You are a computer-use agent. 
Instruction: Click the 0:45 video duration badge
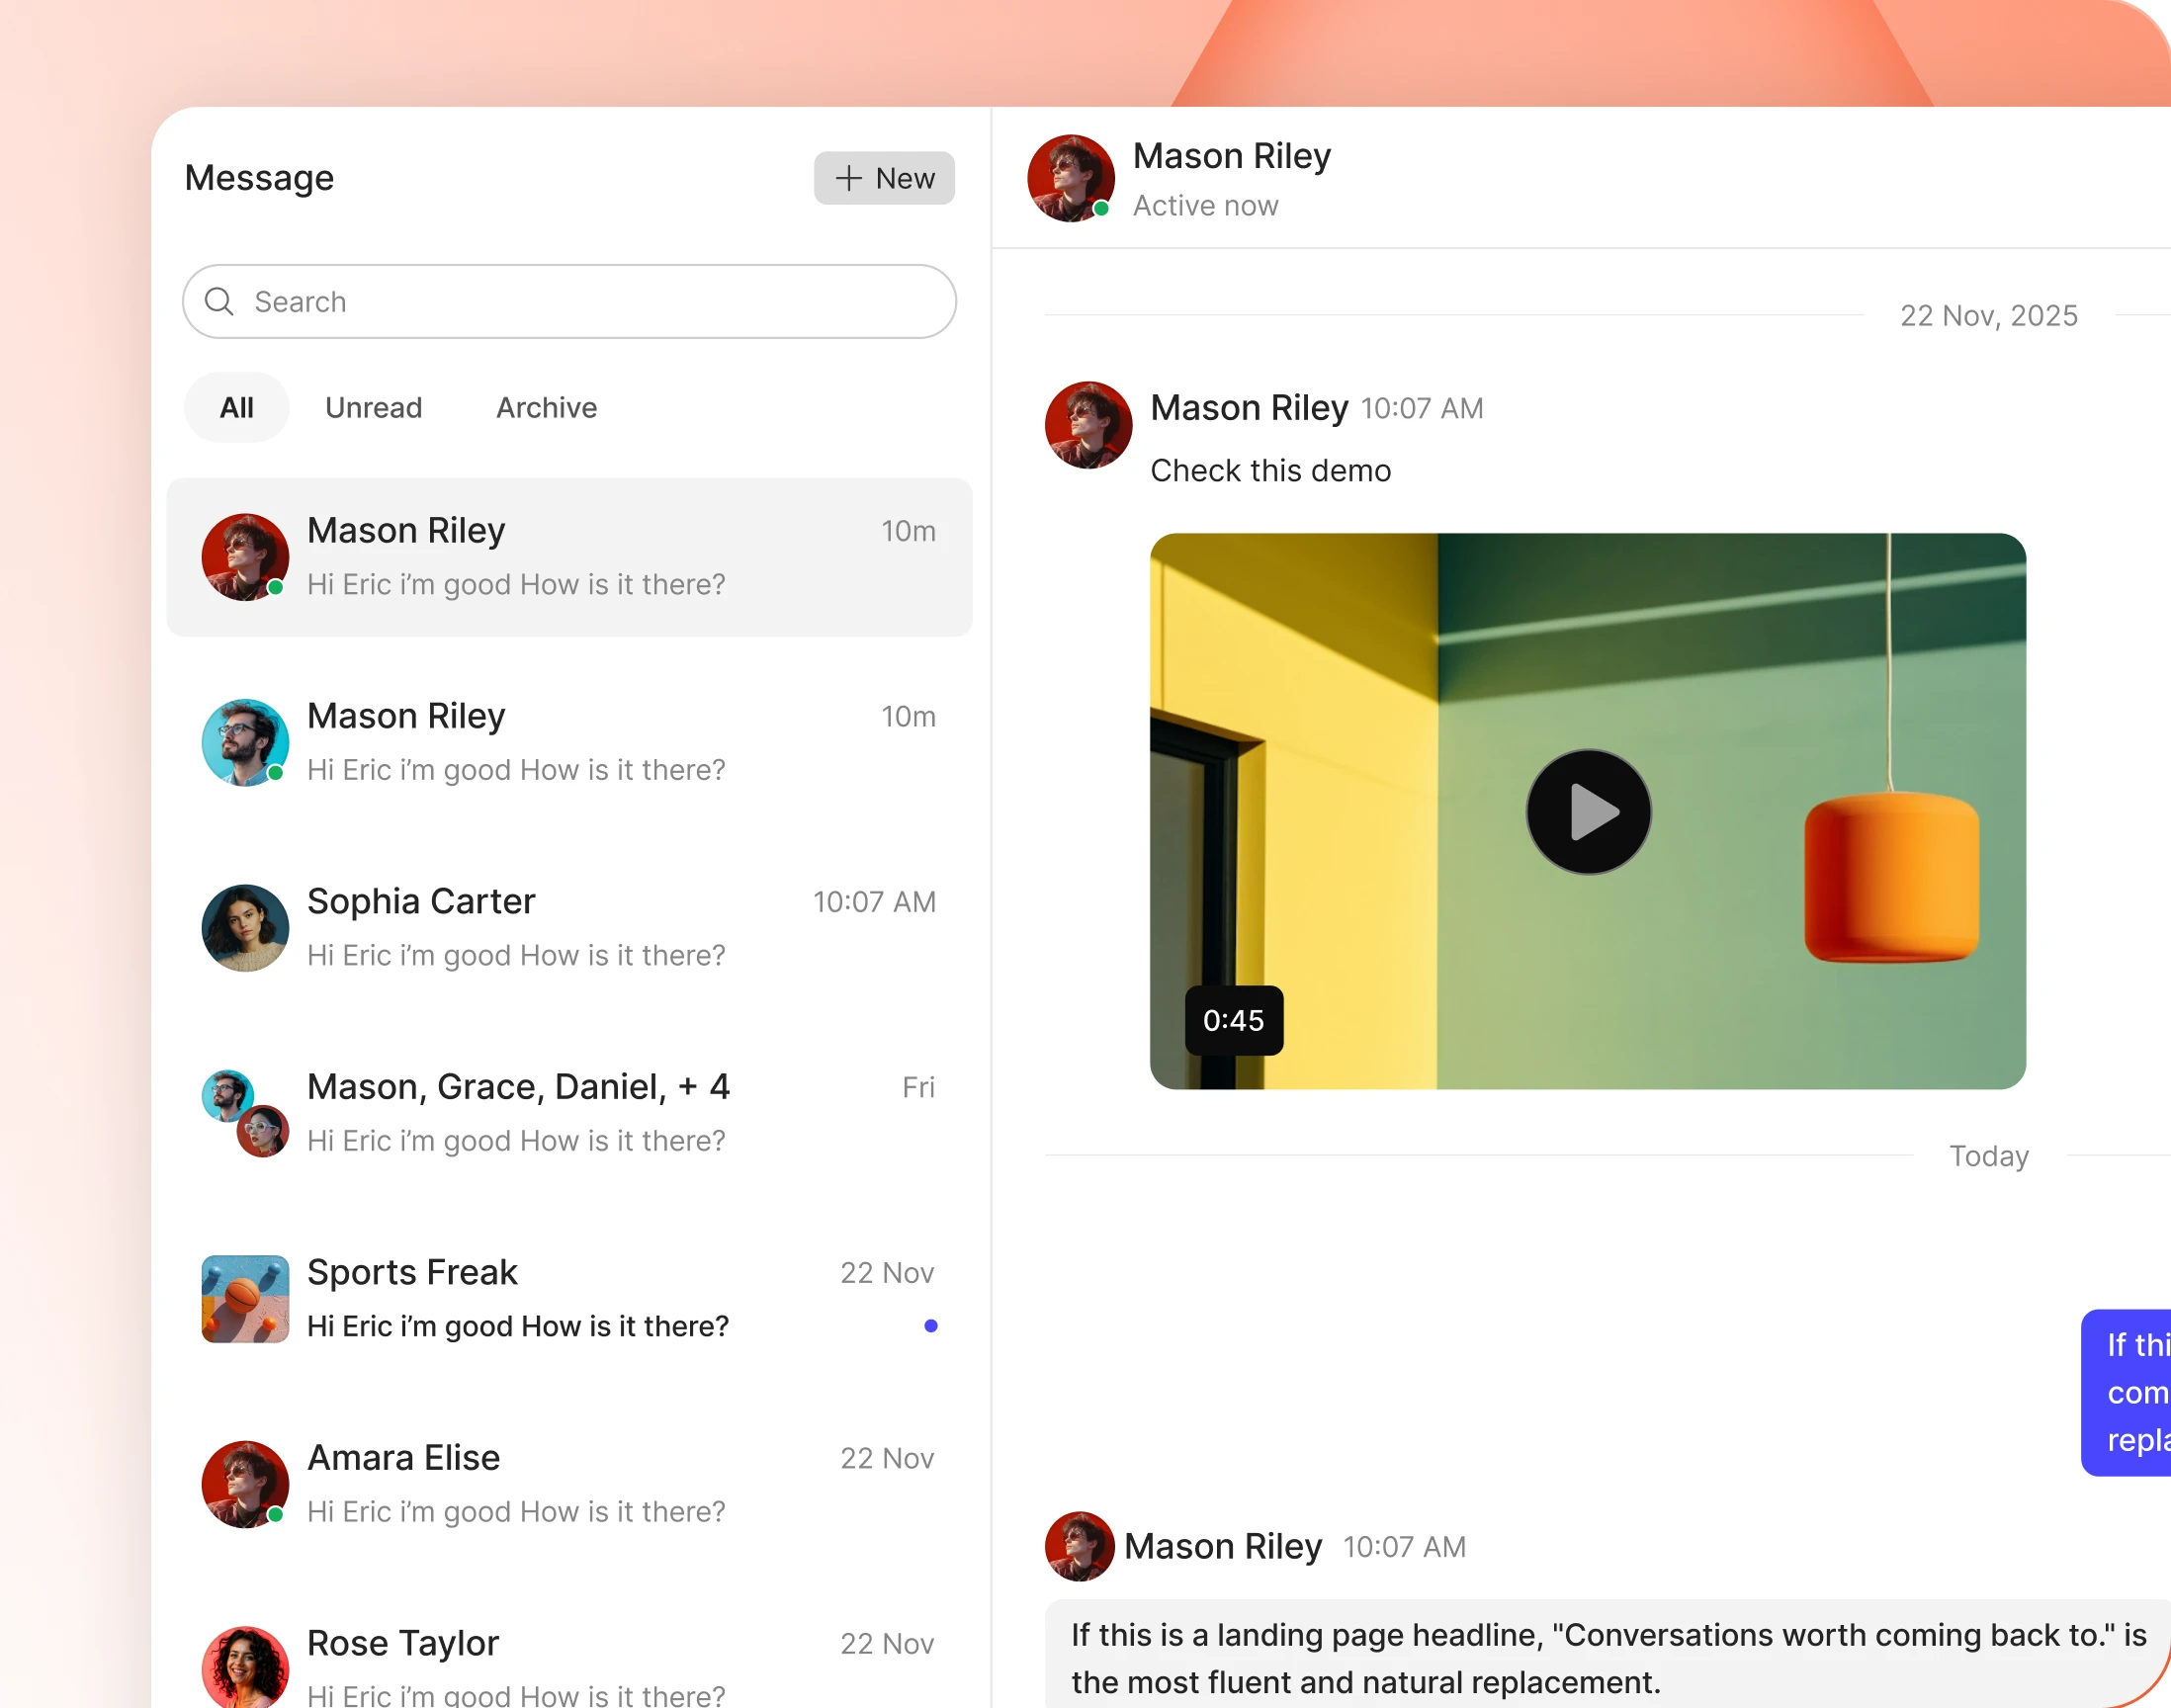click(x=1233, y=1020)
